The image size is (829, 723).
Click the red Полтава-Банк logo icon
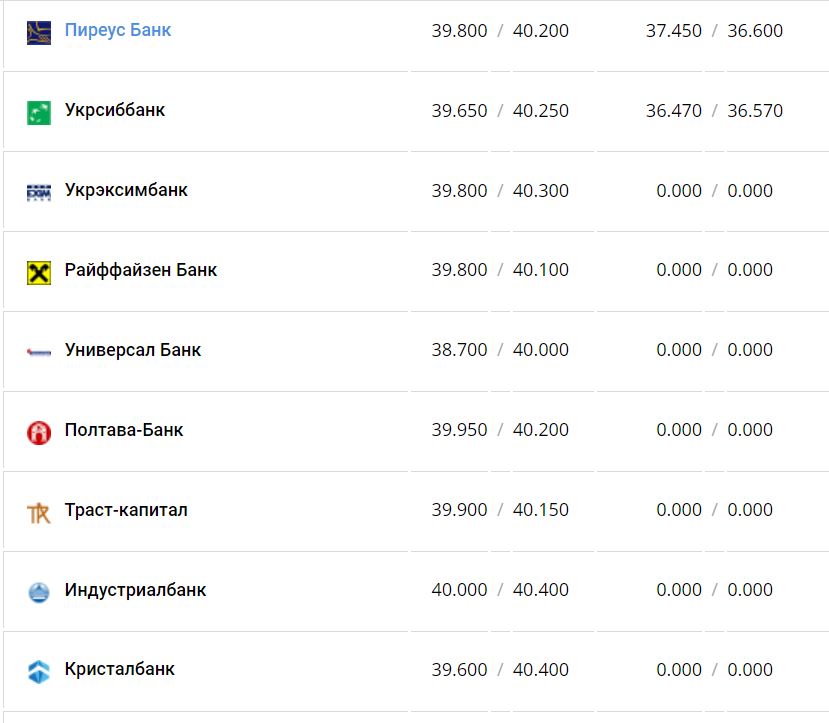pos(39,432)
